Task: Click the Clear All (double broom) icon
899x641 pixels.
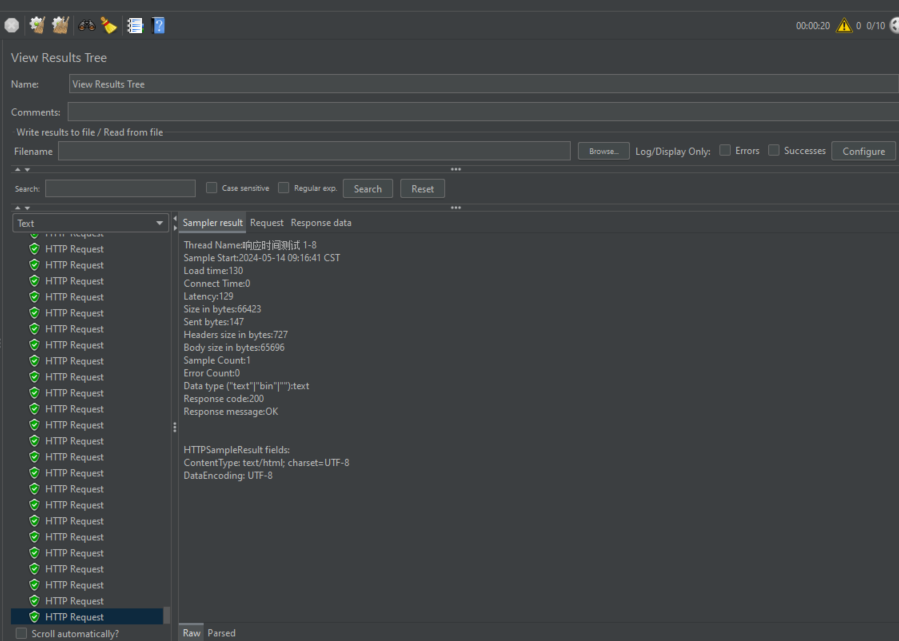Action: pyautogui.click(x=60, y=25)
